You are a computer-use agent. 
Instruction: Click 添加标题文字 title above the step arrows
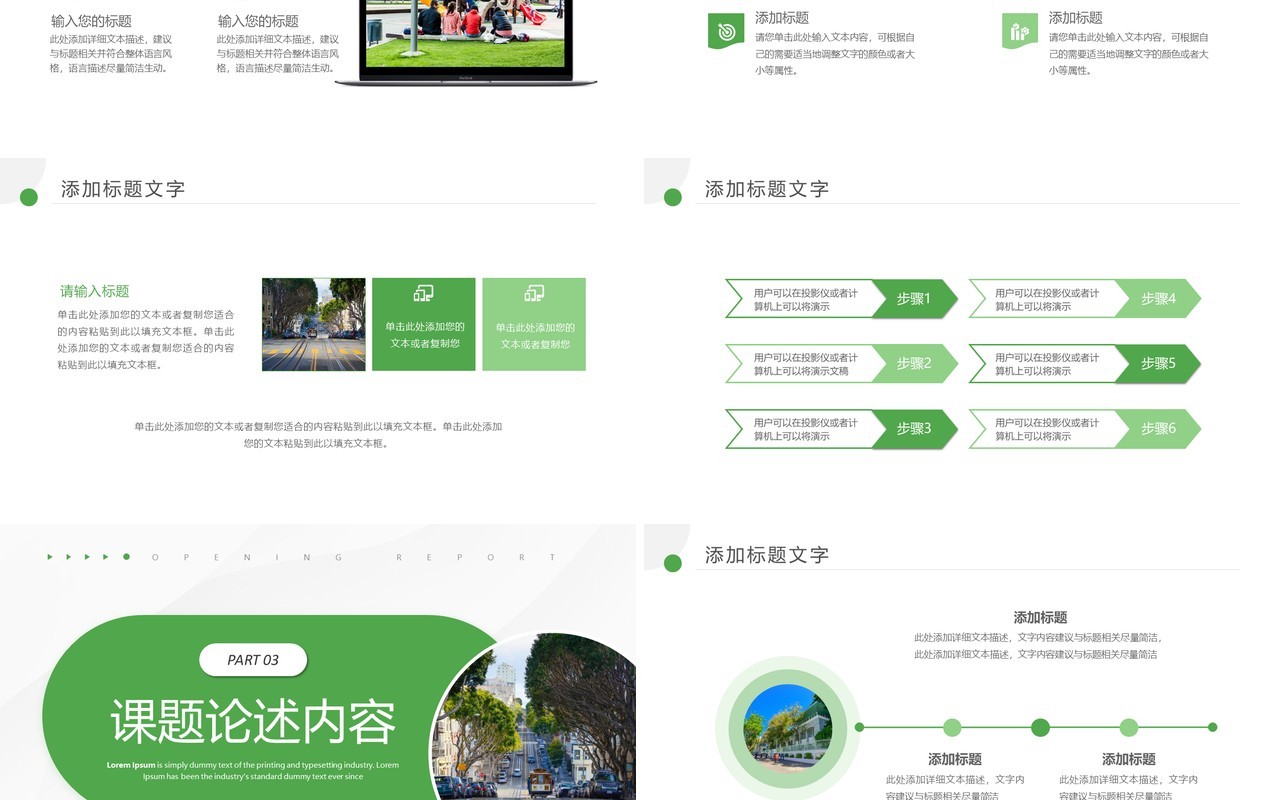[767, 189]
